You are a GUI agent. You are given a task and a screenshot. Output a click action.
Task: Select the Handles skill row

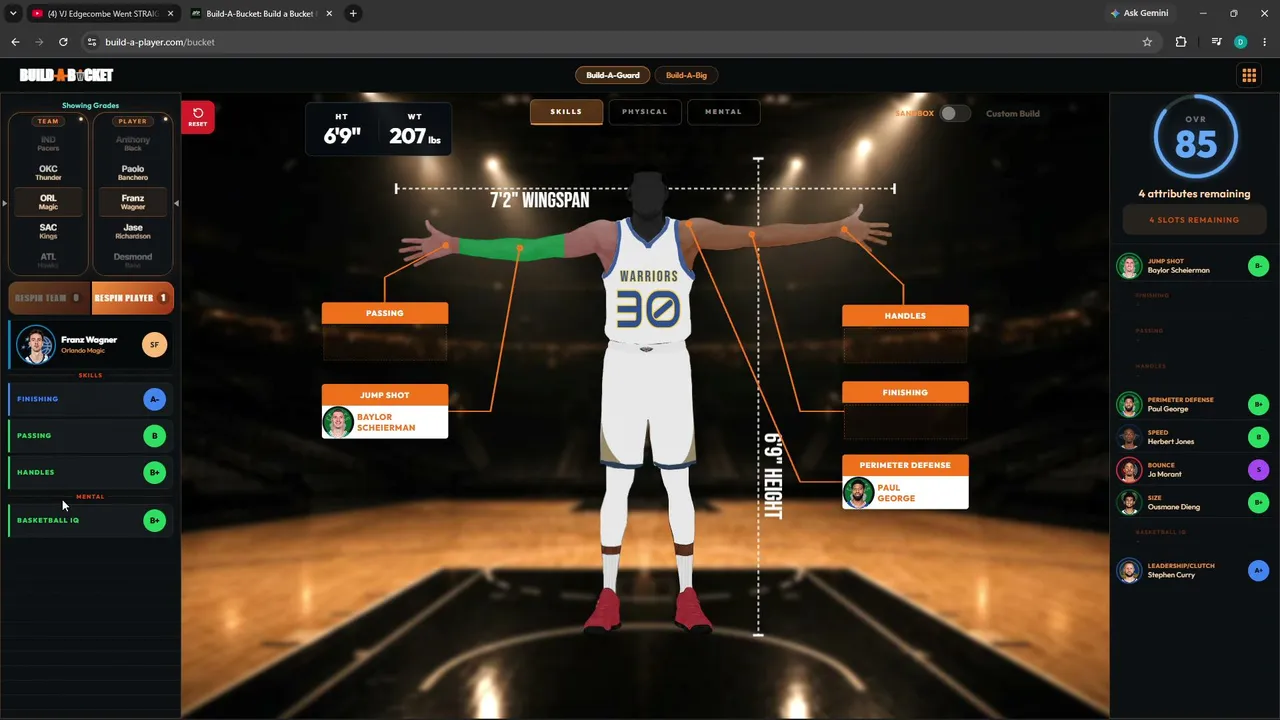click(x=91, y=472)
